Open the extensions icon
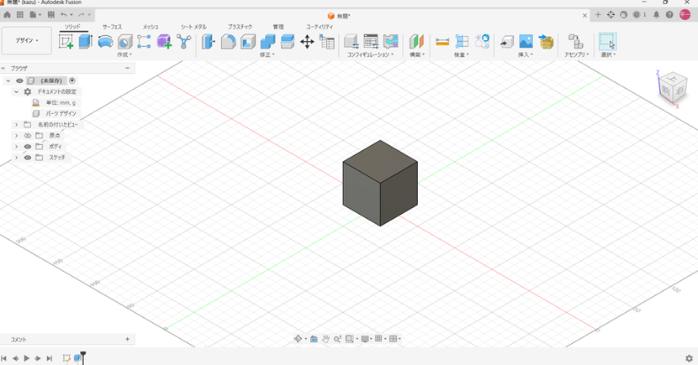The image size is (698, 365). tap(611, 15)
